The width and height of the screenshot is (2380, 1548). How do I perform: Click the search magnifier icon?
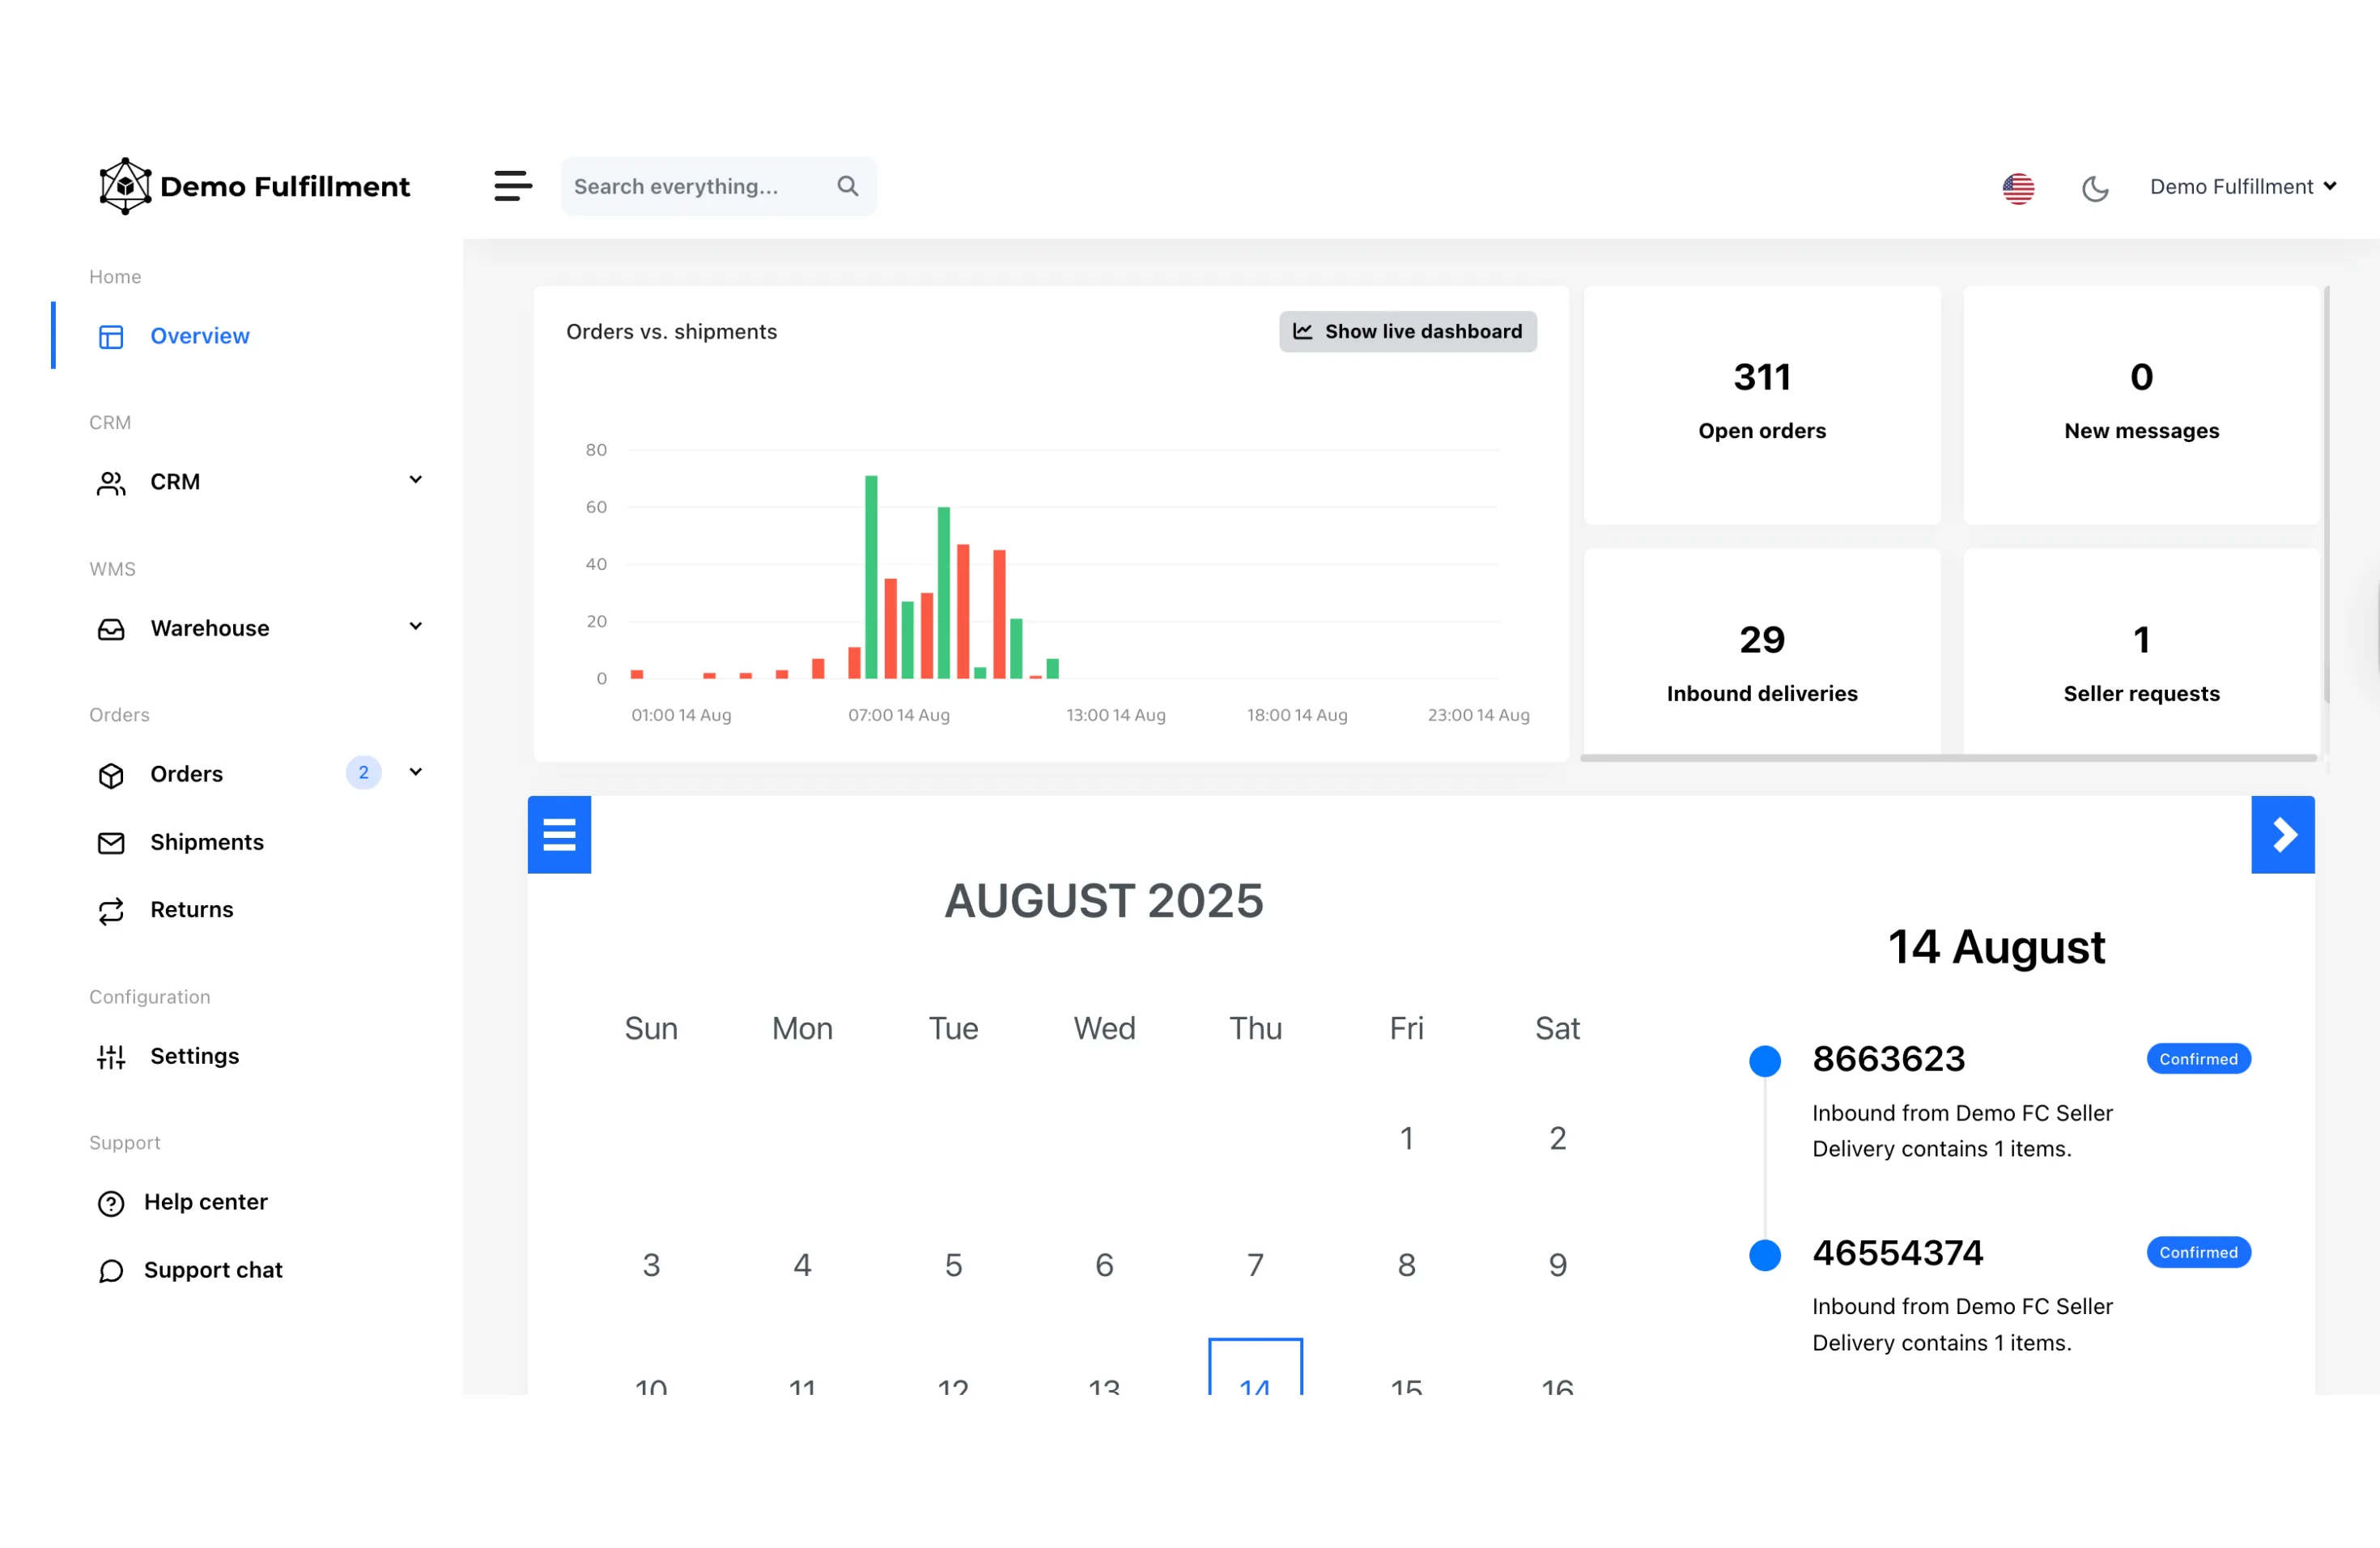click(x=847, y=186)
